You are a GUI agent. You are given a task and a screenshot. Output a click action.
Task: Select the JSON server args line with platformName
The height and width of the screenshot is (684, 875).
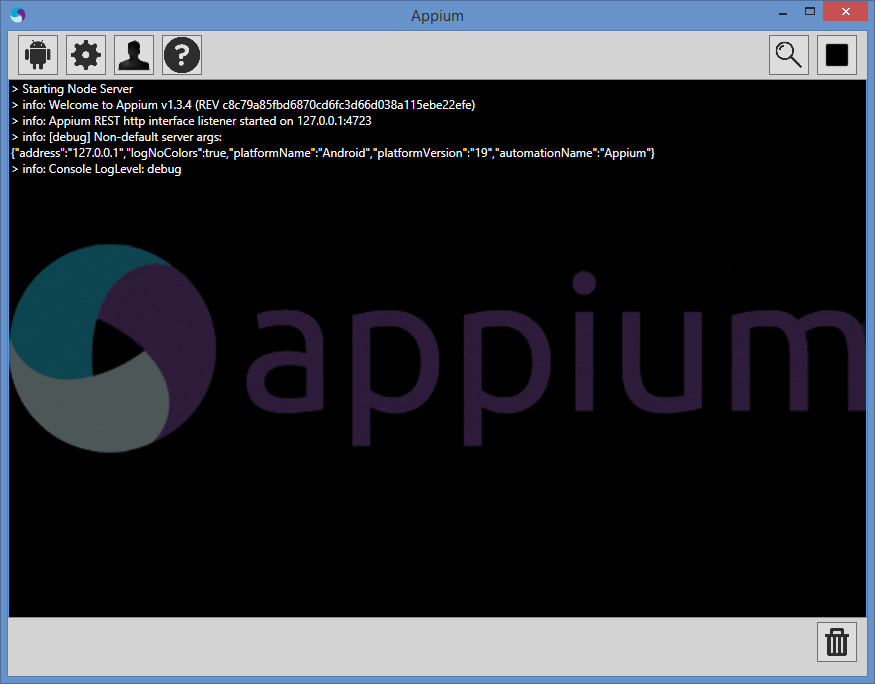333,153
